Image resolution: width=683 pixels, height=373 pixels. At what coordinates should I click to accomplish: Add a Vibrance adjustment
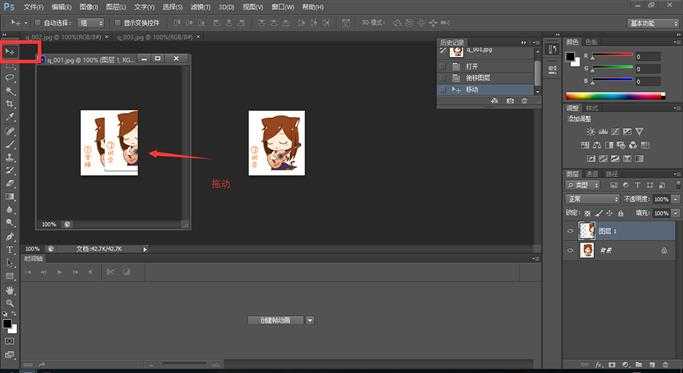click(639, 131)
